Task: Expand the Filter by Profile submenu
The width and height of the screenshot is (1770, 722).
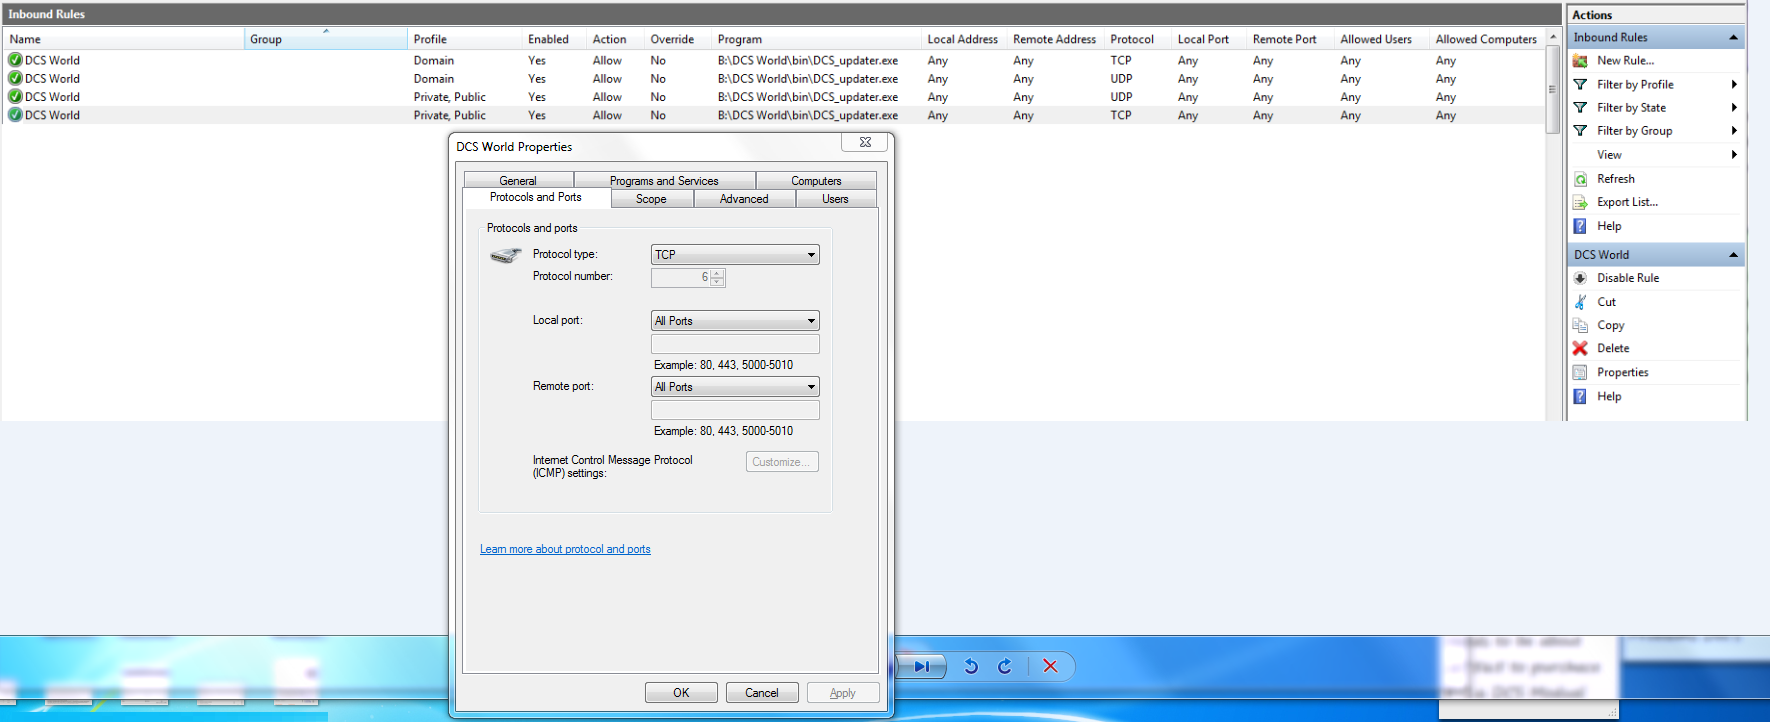Action: [1734, 85]
